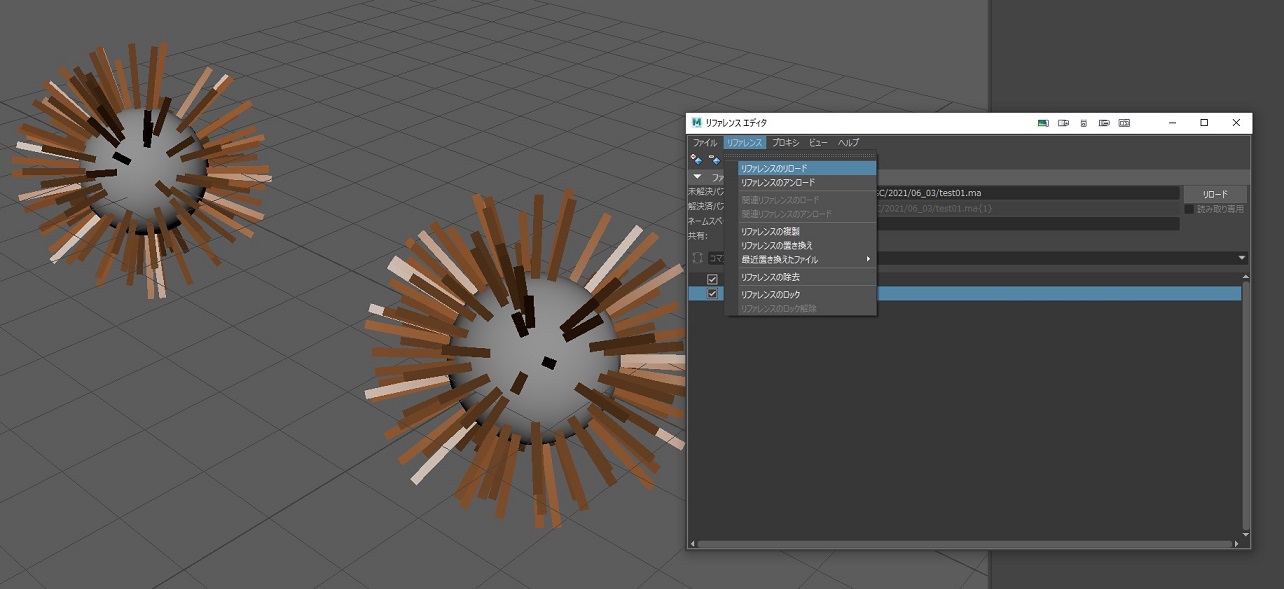This screenshot has width=1284, height=589.
Task: Click the second titlebar icon of the Reference Editor
Action: pyautogui.click(x=1063, y=122)
